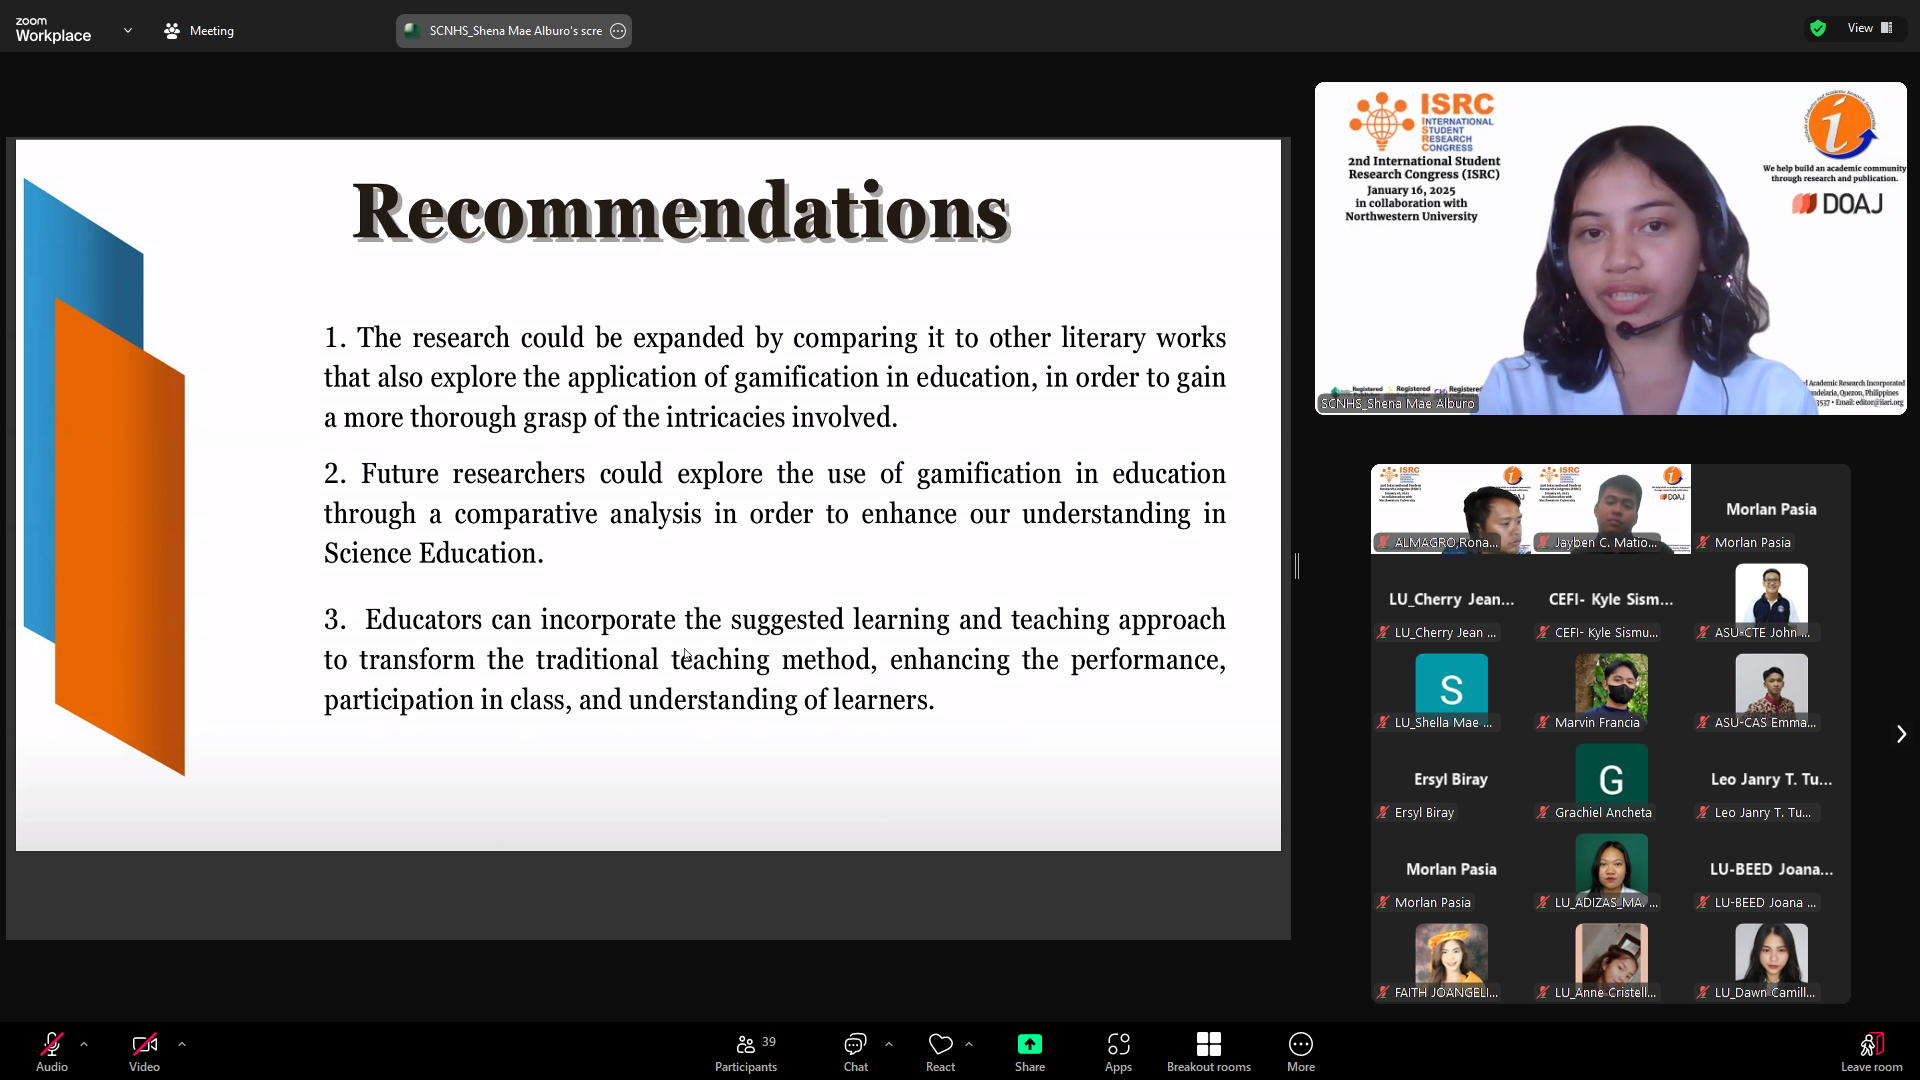This screenshot has height=1080, width=1920.
Task: Go to next page of participant gallery
Action: [1901, 734]
